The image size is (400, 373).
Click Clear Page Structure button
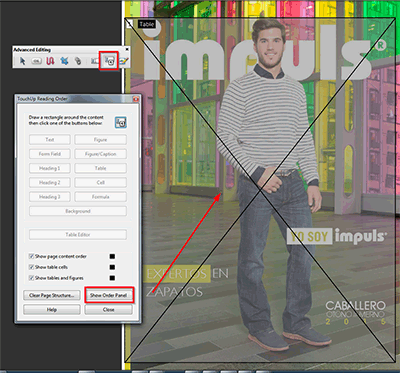coord(52,295)
